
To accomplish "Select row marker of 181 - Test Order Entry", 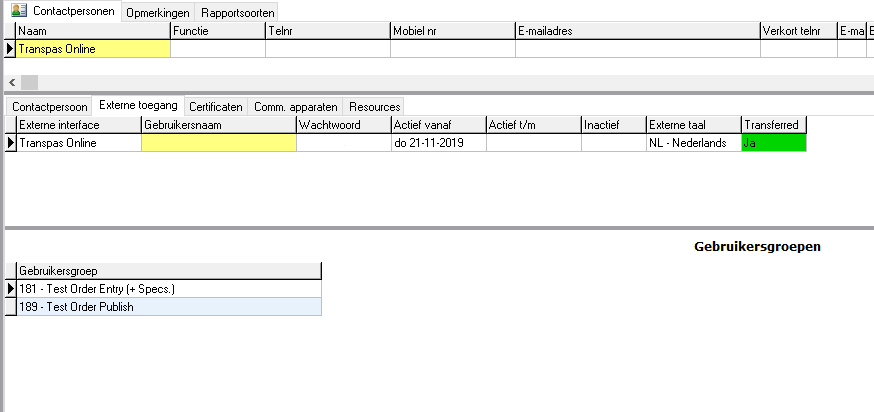I will point(10,289).
